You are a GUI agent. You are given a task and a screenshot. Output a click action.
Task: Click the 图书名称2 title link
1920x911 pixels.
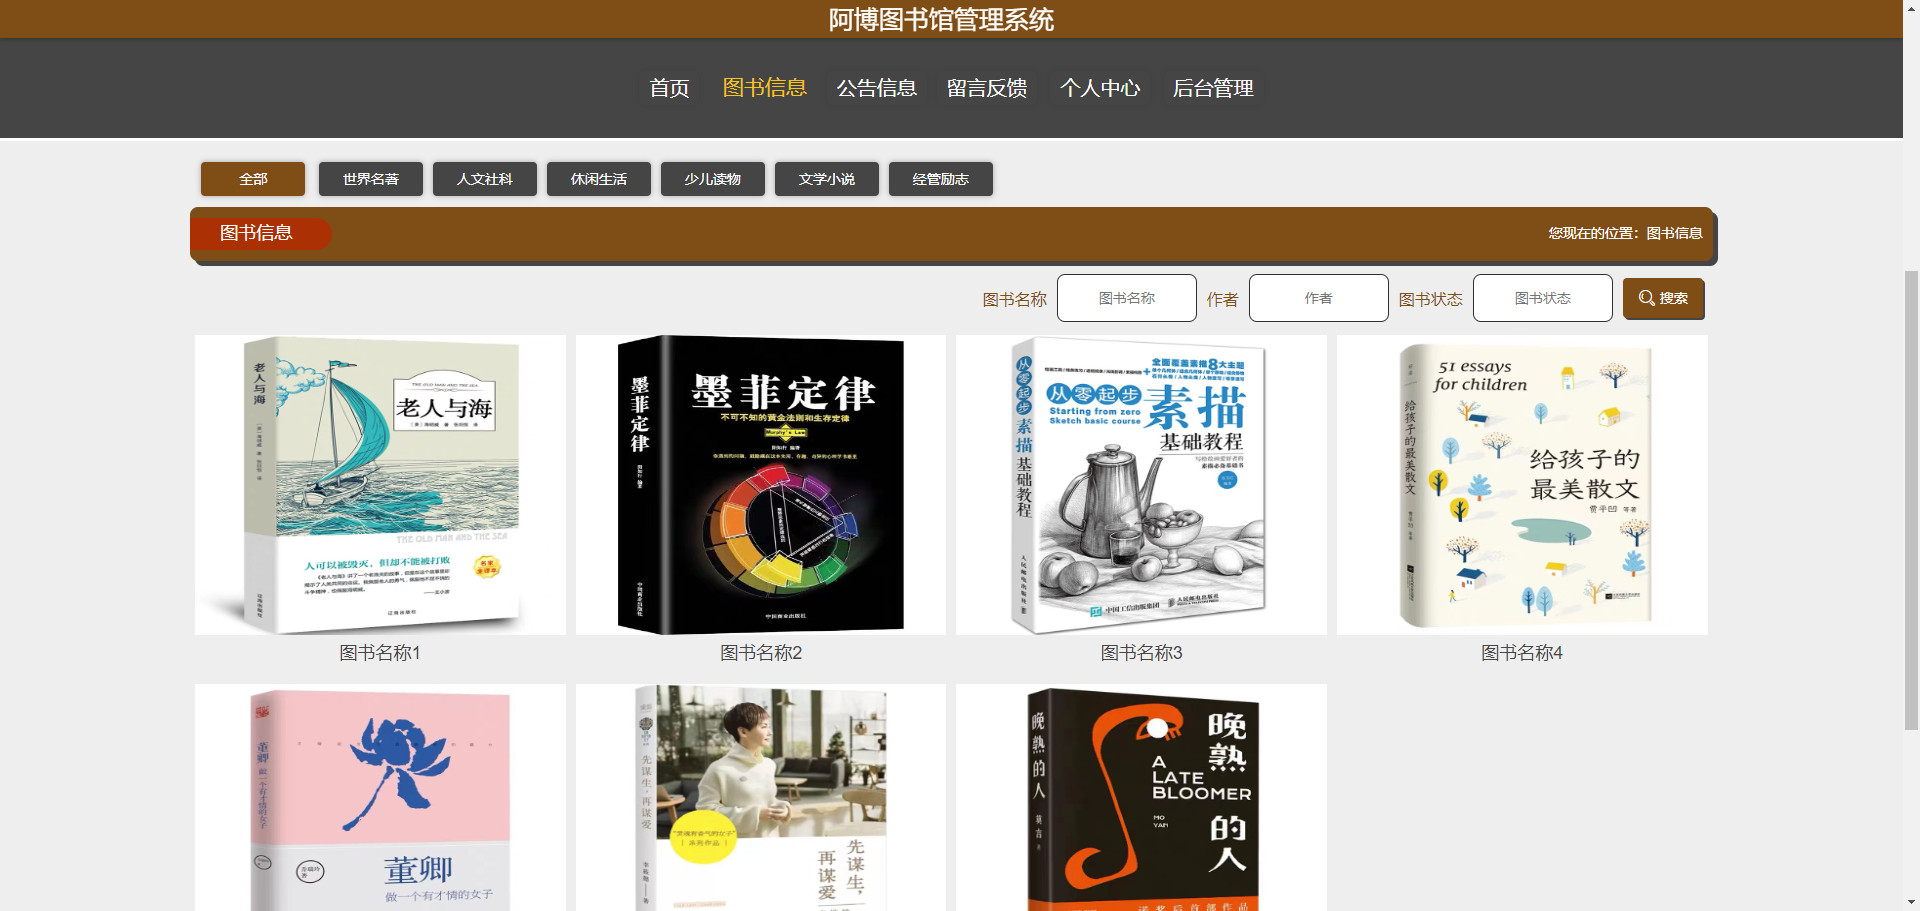tap(761, 653)
